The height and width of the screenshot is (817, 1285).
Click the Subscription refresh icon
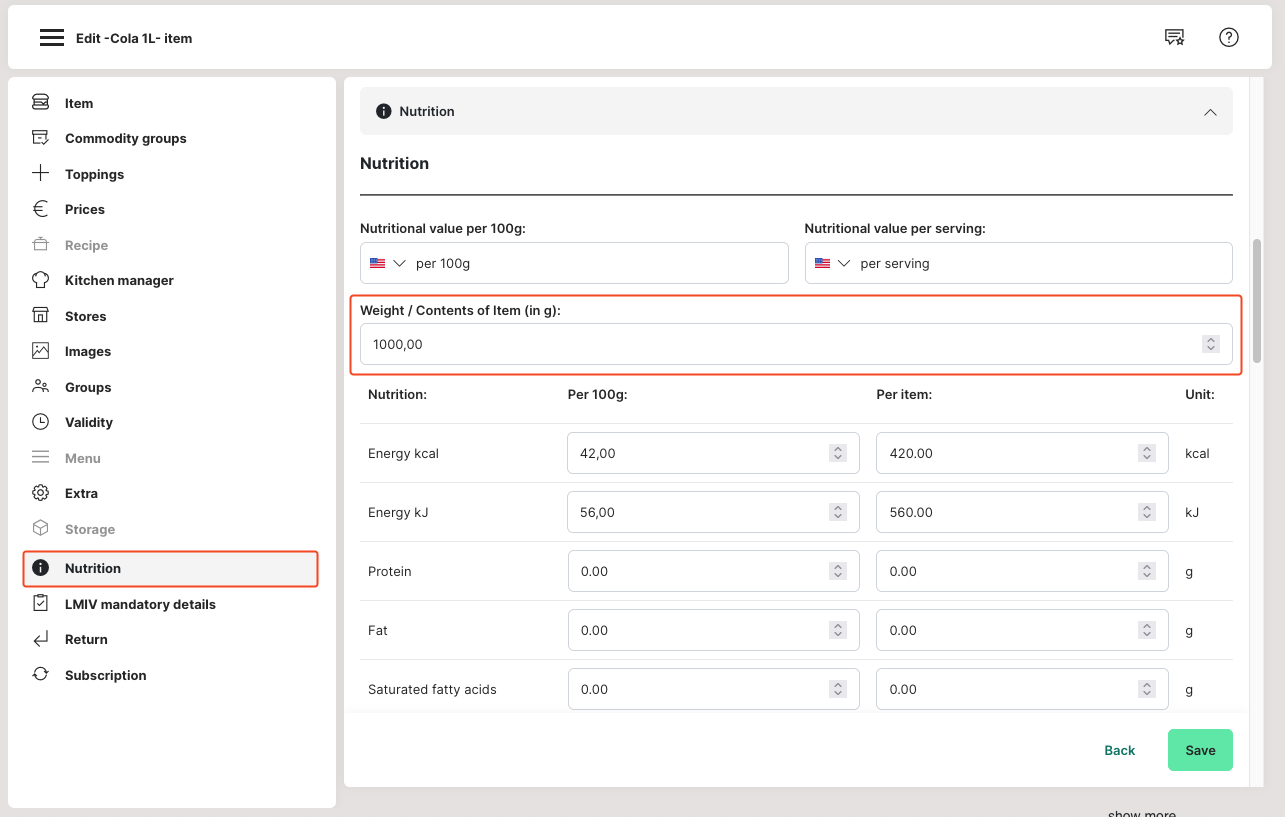tap(40, 675)
